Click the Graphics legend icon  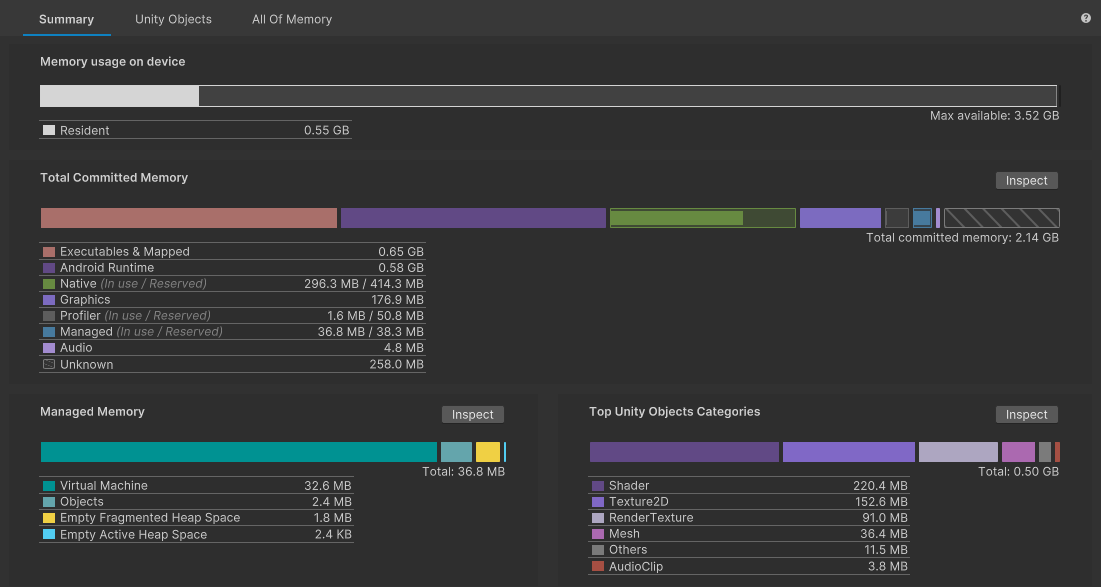pos(48,299)
